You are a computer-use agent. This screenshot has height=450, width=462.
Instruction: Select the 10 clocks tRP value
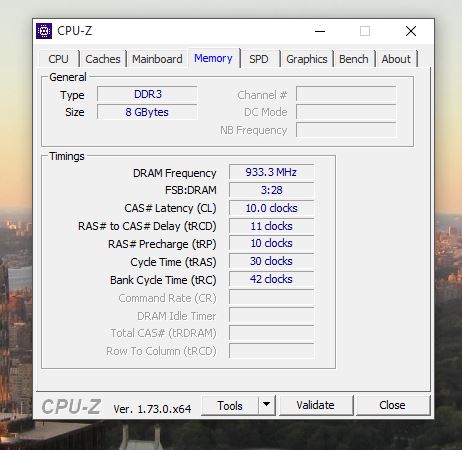[271, 244]
